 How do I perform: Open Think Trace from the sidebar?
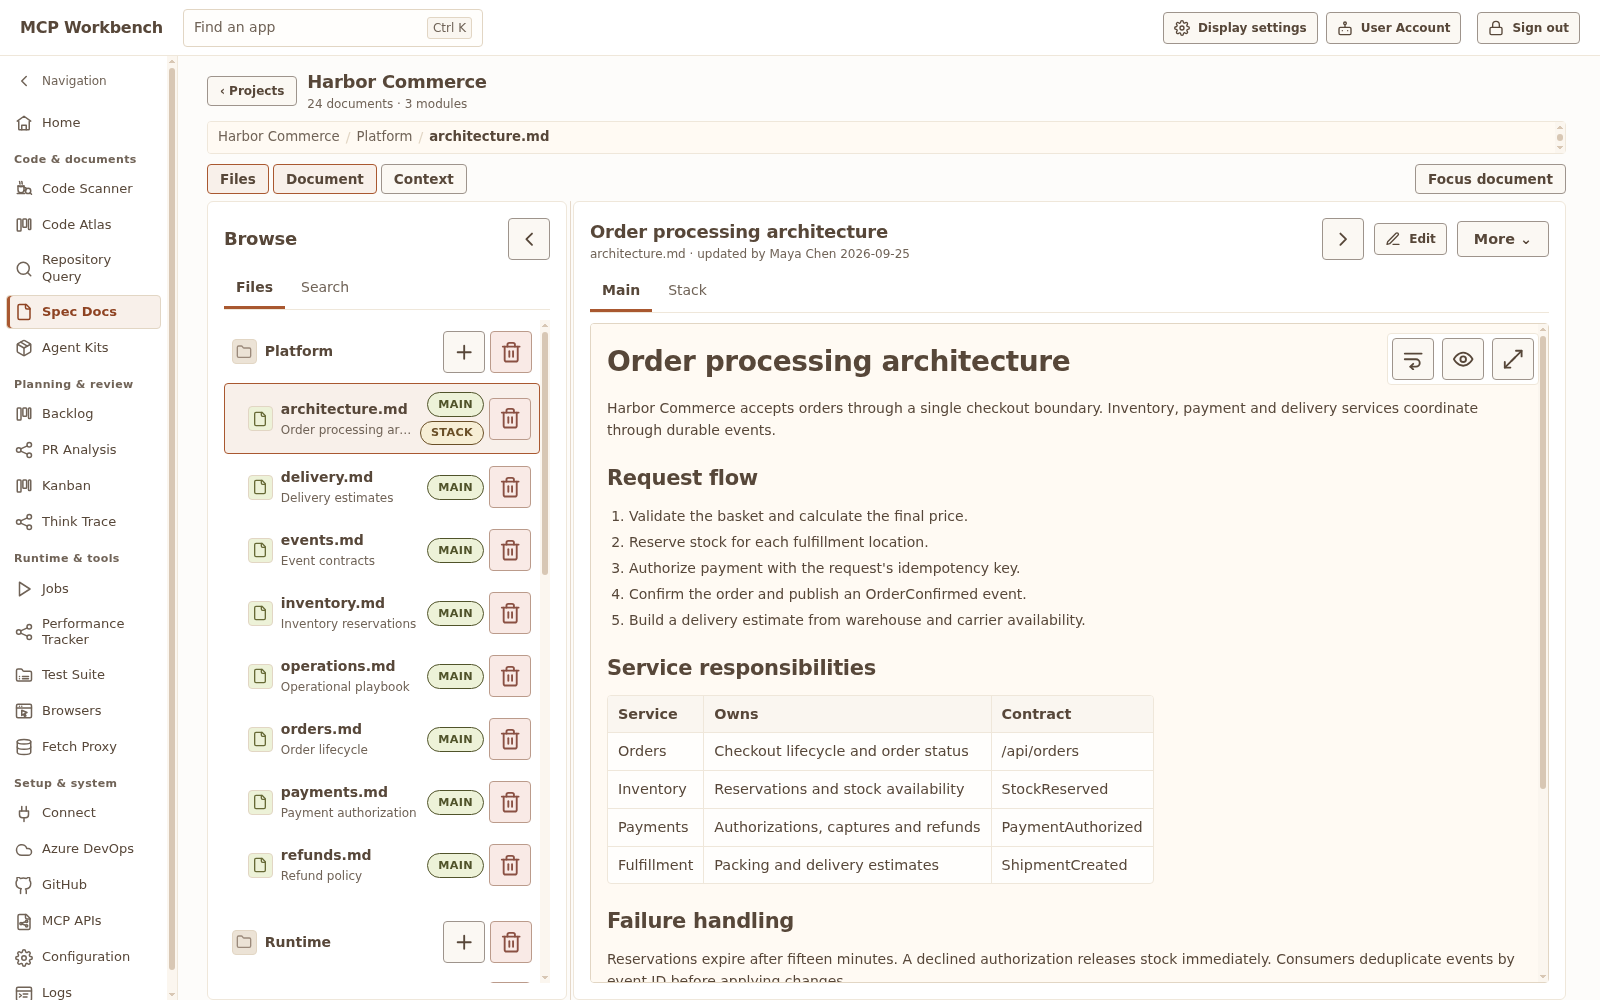point(84,521)
